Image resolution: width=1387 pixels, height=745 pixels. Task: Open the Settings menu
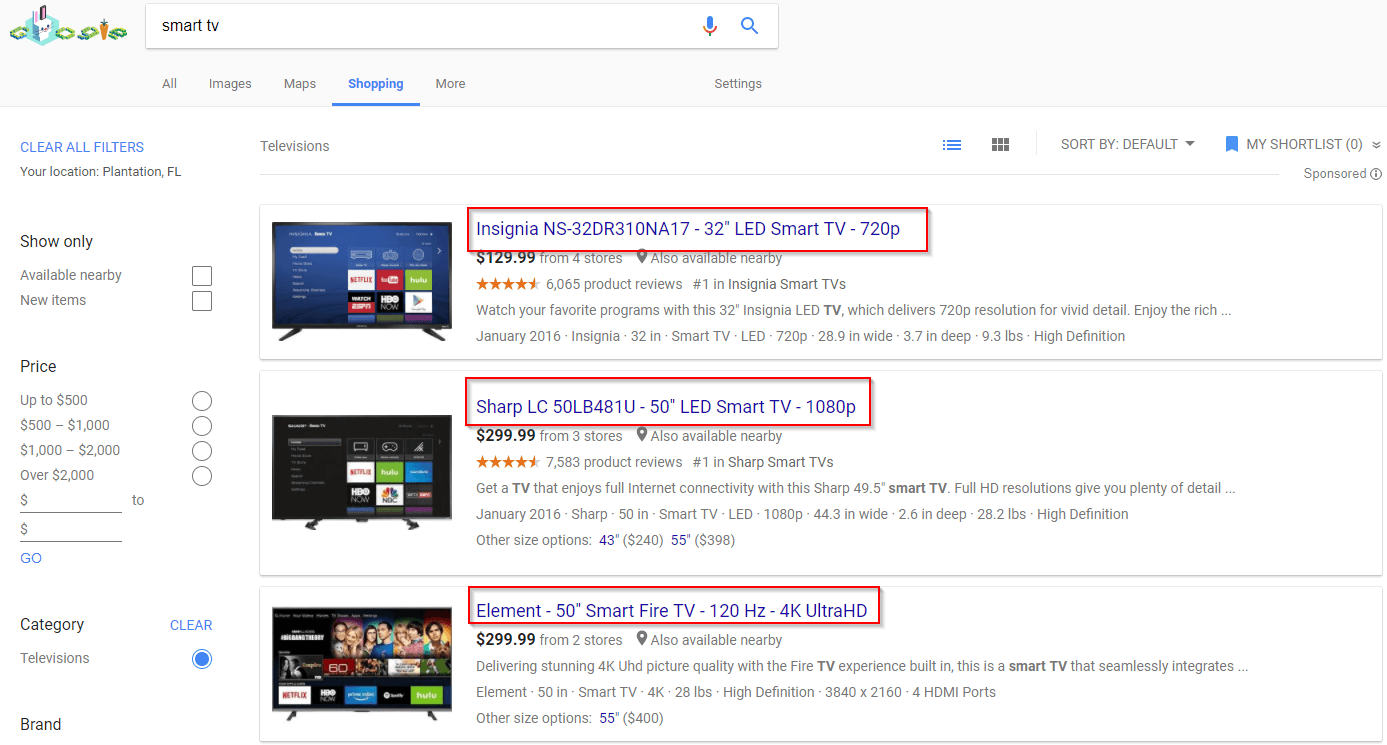tap(737, 84)
